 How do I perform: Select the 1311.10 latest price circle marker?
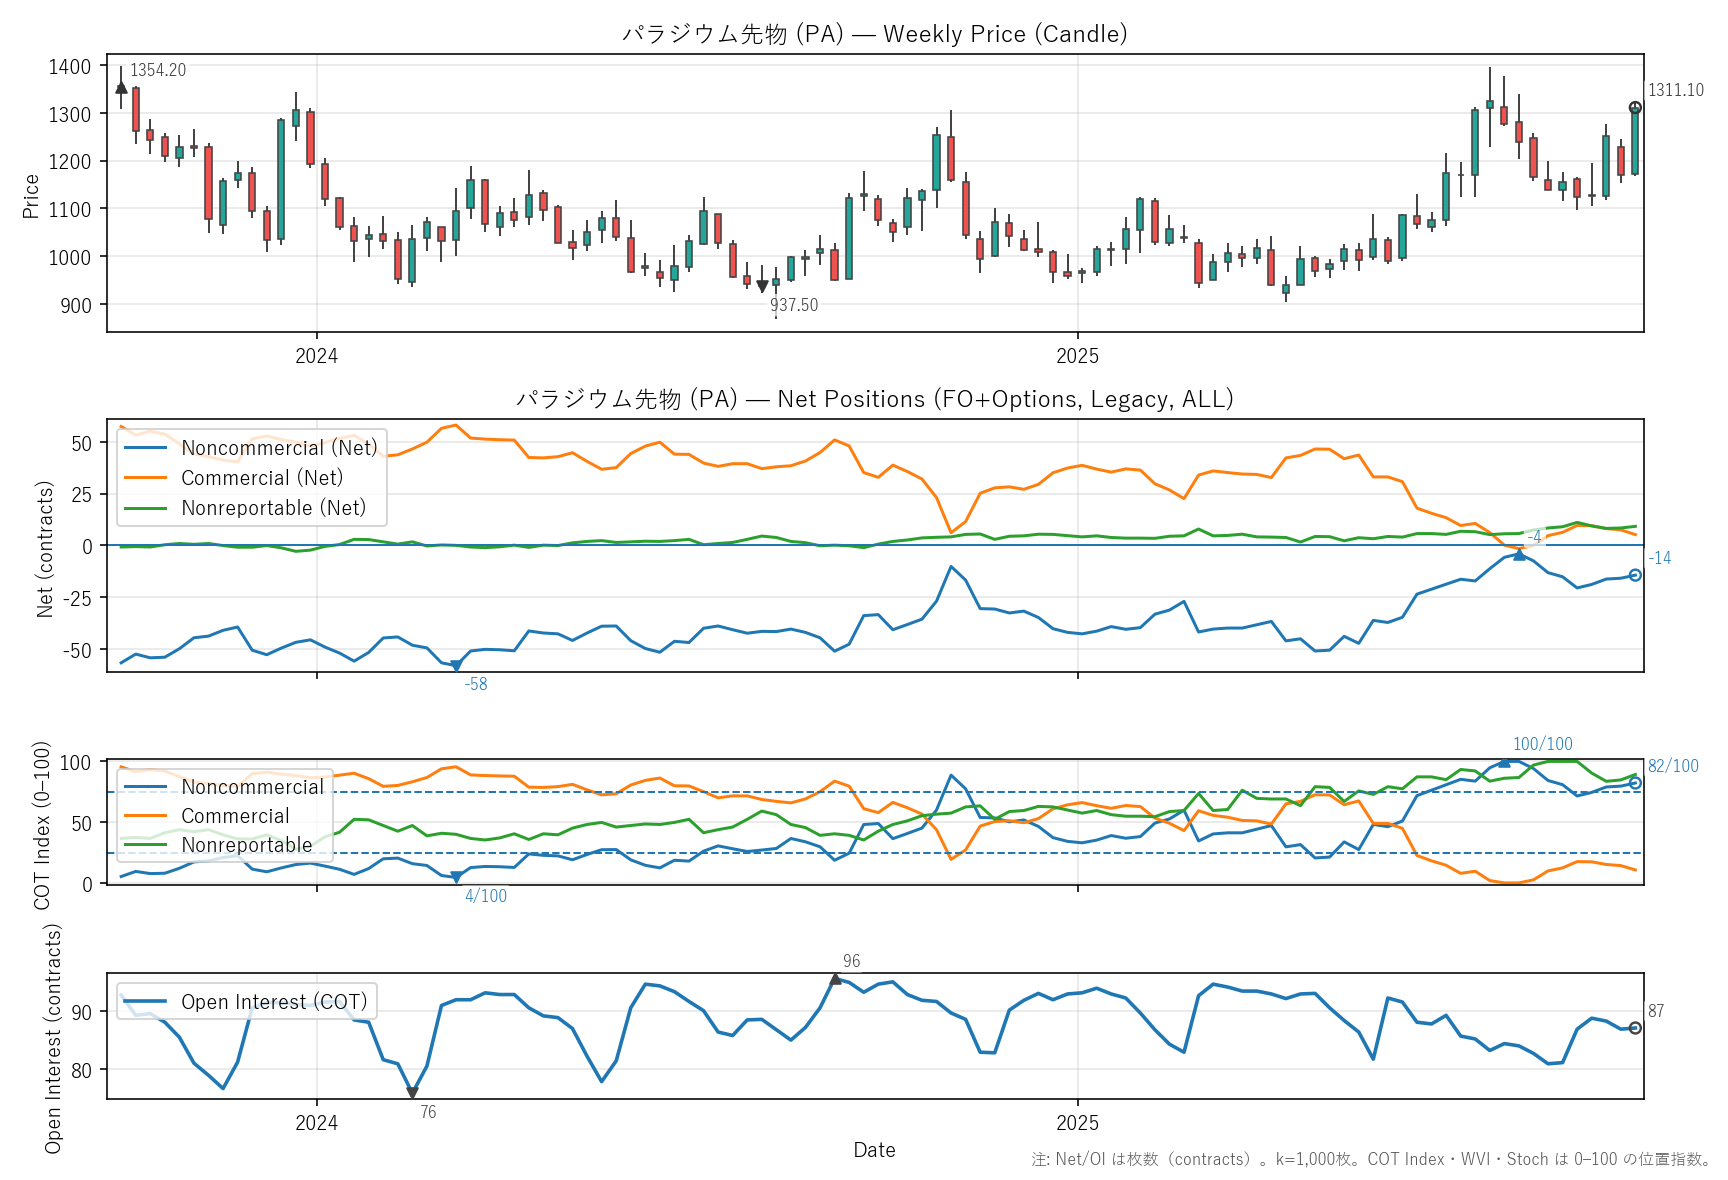pos(1635,108)
